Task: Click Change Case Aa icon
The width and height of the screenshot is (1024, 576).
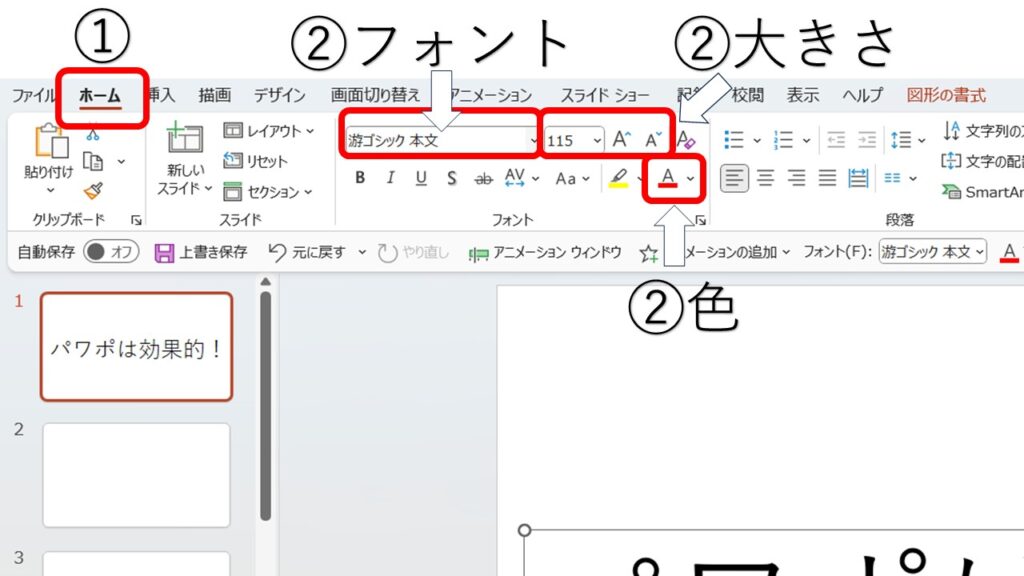Action: pos(566,178)
